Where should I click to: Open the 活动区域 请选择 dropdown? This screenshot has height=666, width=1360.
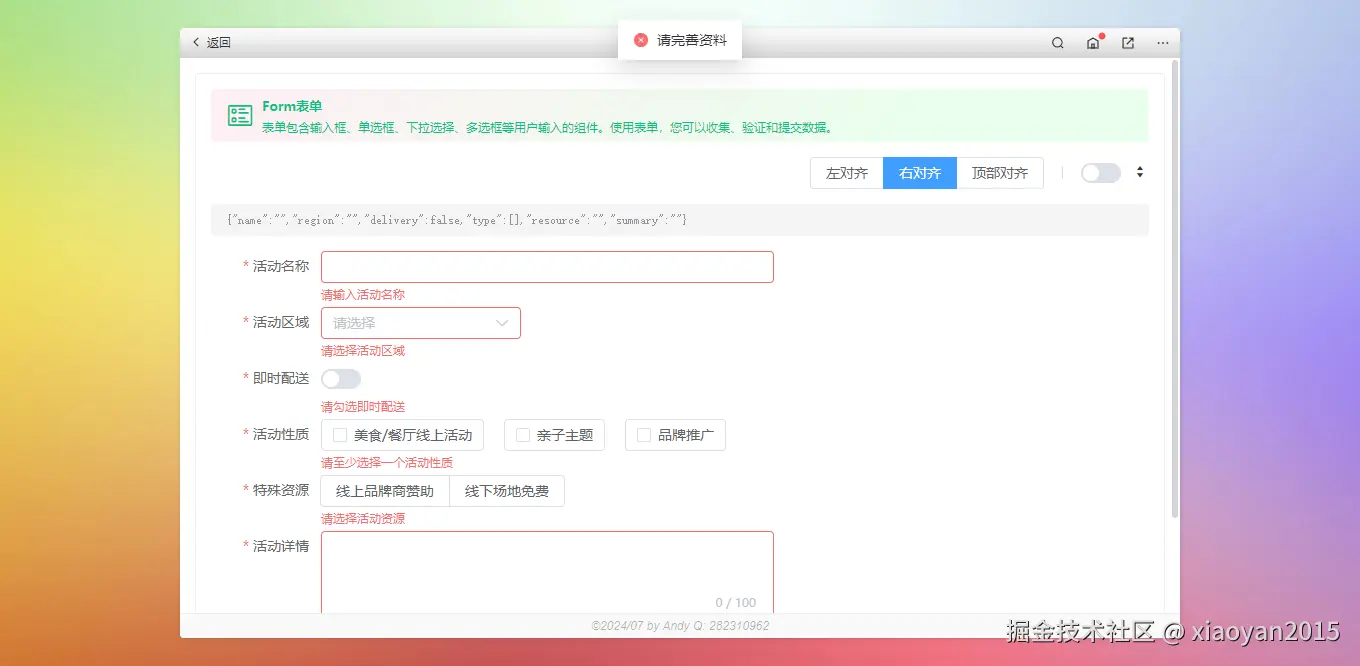[x=420, y=323]
